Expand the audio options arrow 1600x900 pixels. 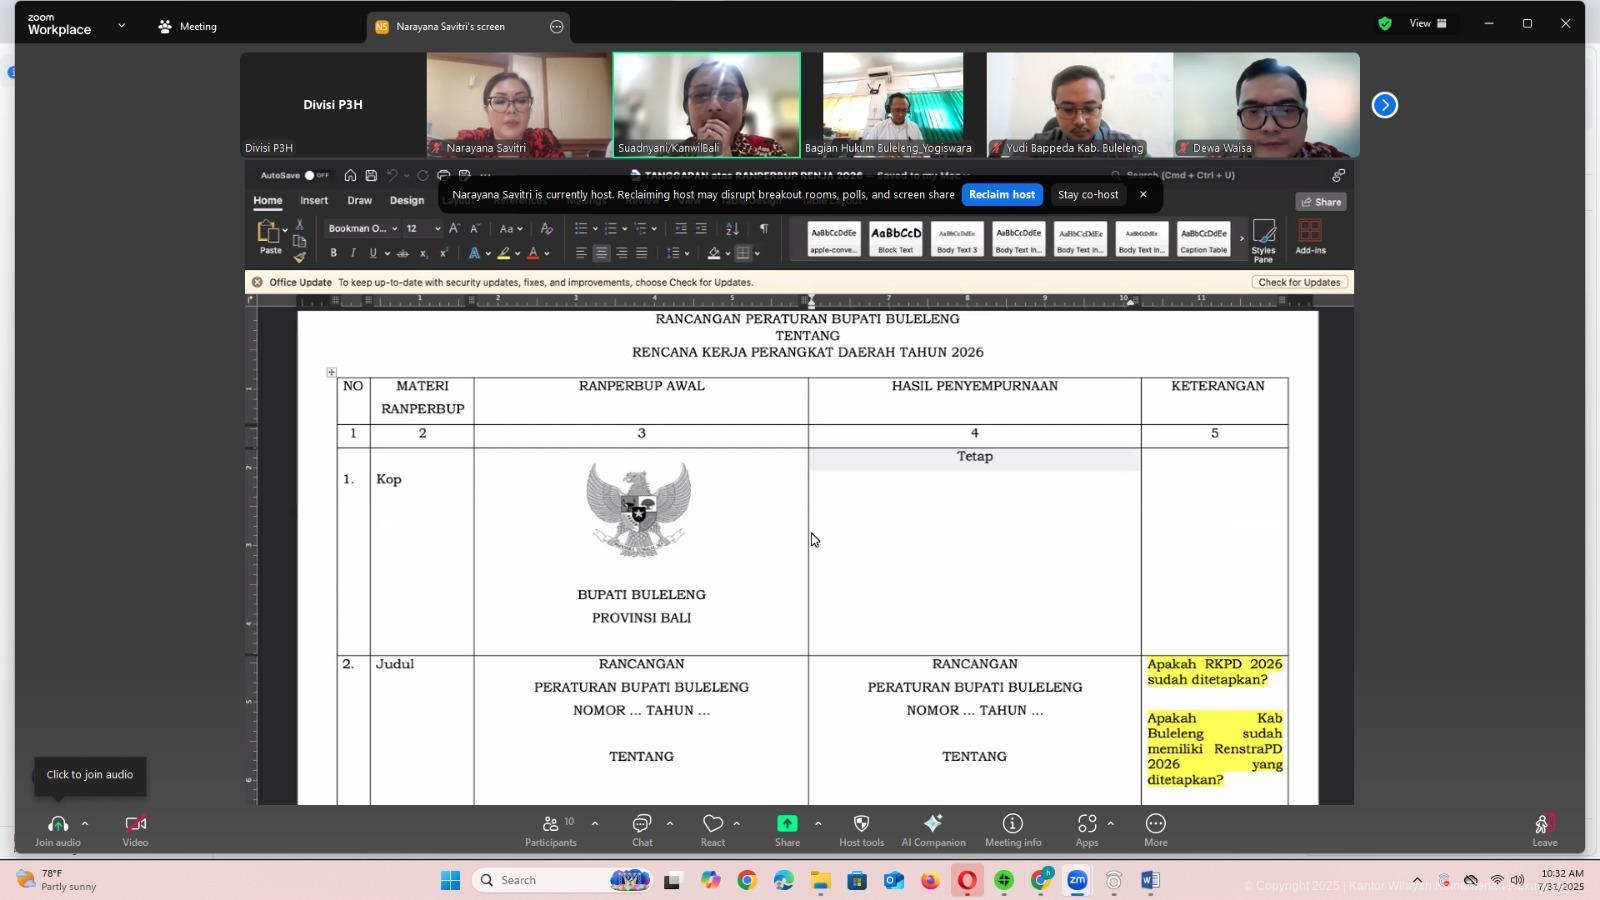coord(85,824)
